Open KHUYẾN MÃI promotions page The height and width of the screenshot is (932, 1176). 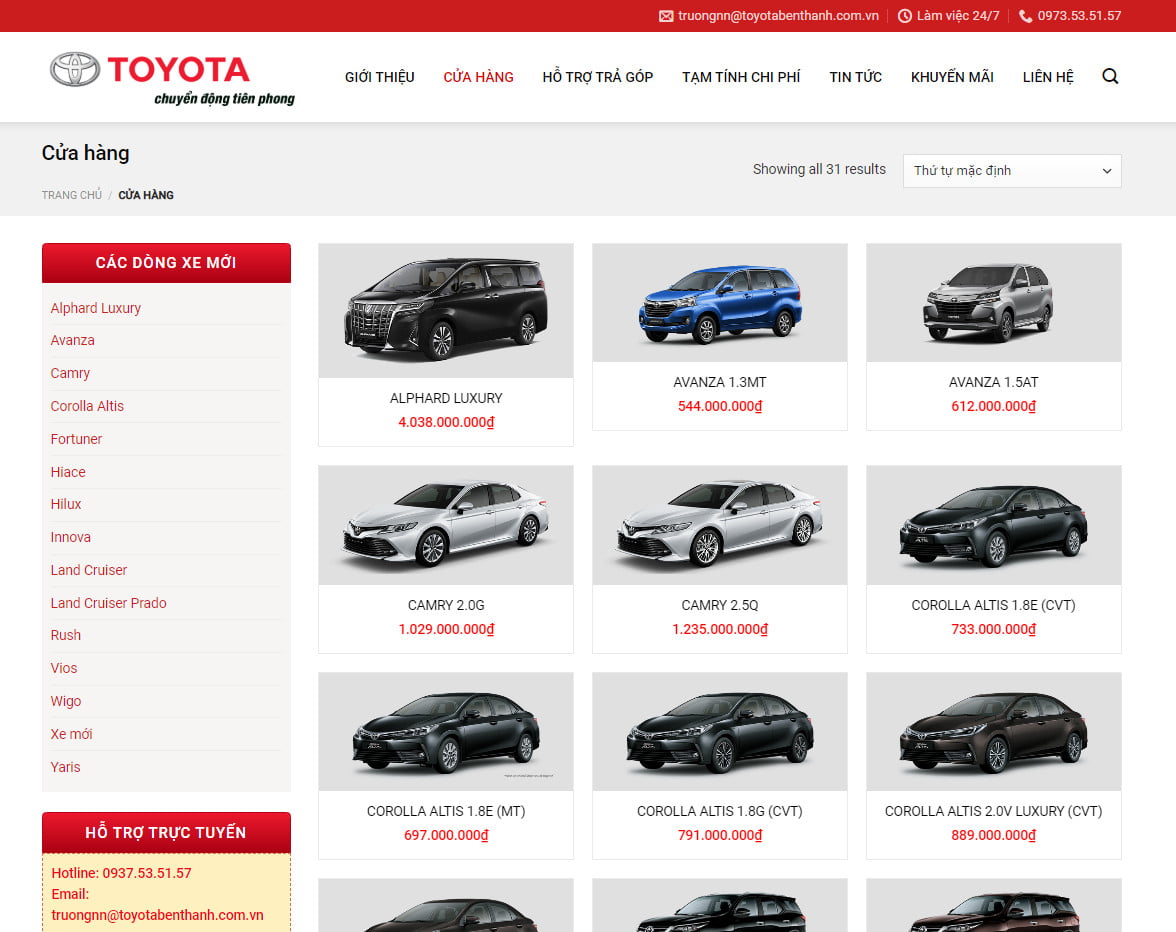point(952,77)
